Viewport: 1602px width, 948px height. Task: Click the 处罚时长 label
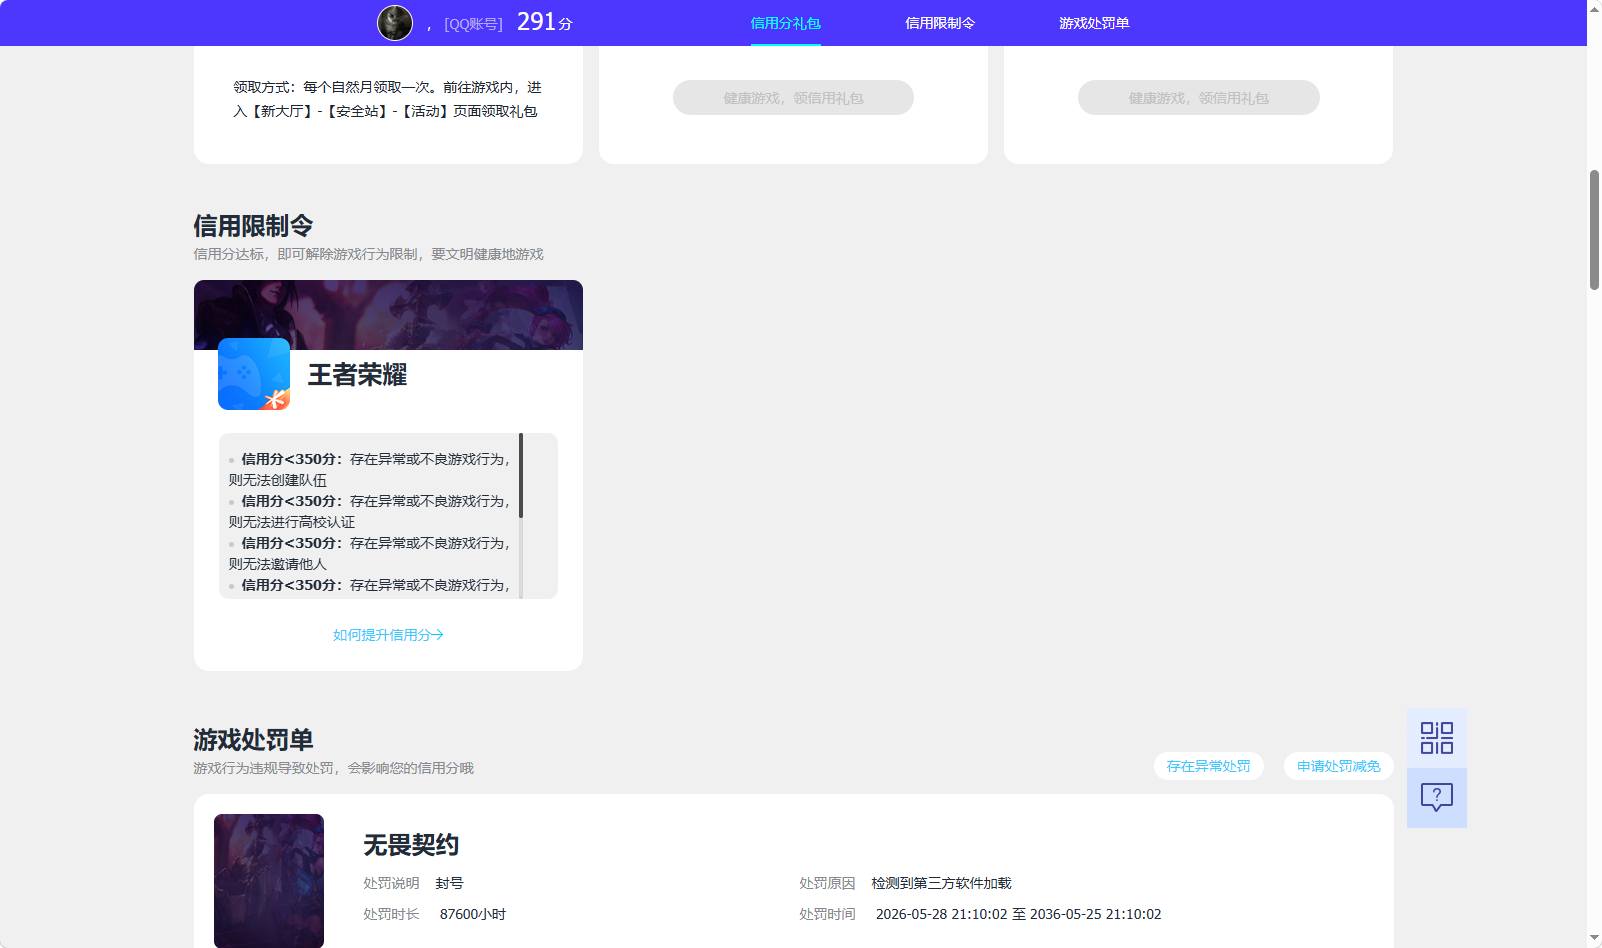(x=391, y=914)
